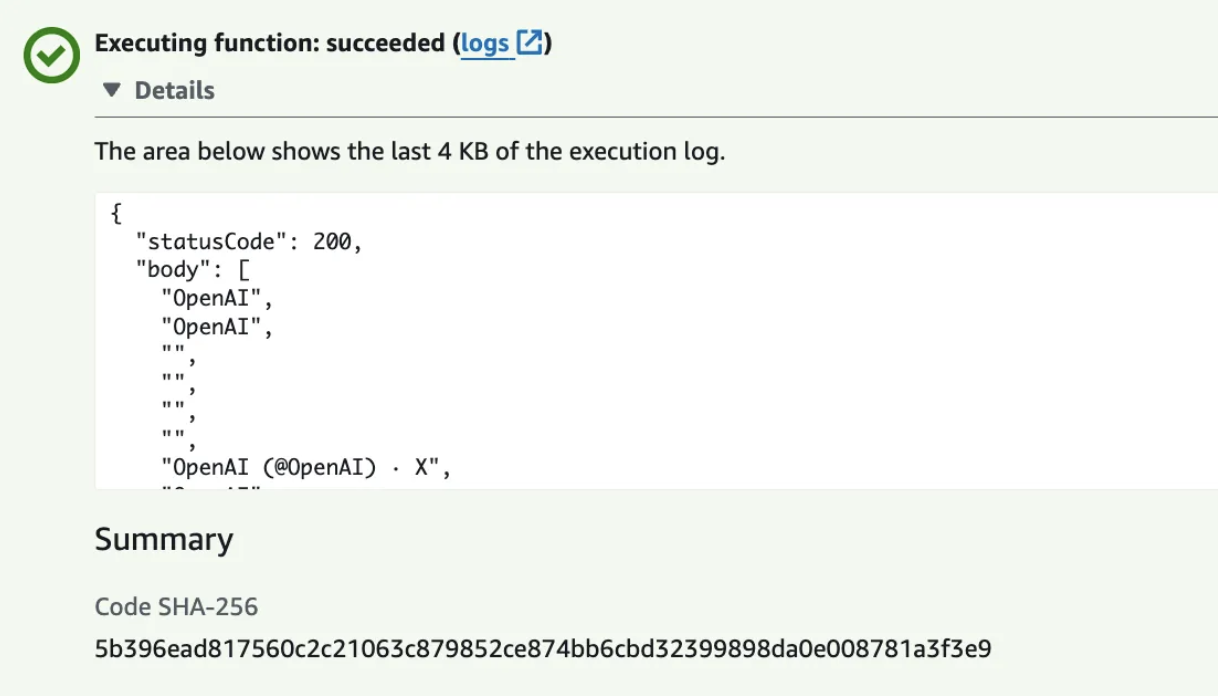Open the logs link
1218x696 pixels.
485,44
